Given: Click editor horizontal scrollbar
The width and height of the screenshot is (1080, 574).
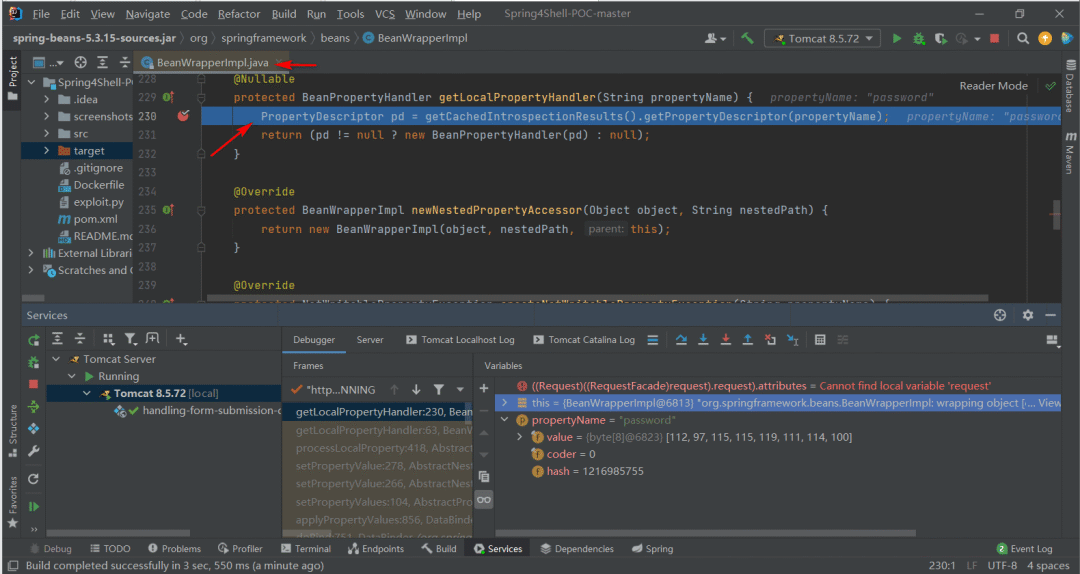Looking at the screenshot, I should pyautogui.click(x=597, y=298).
